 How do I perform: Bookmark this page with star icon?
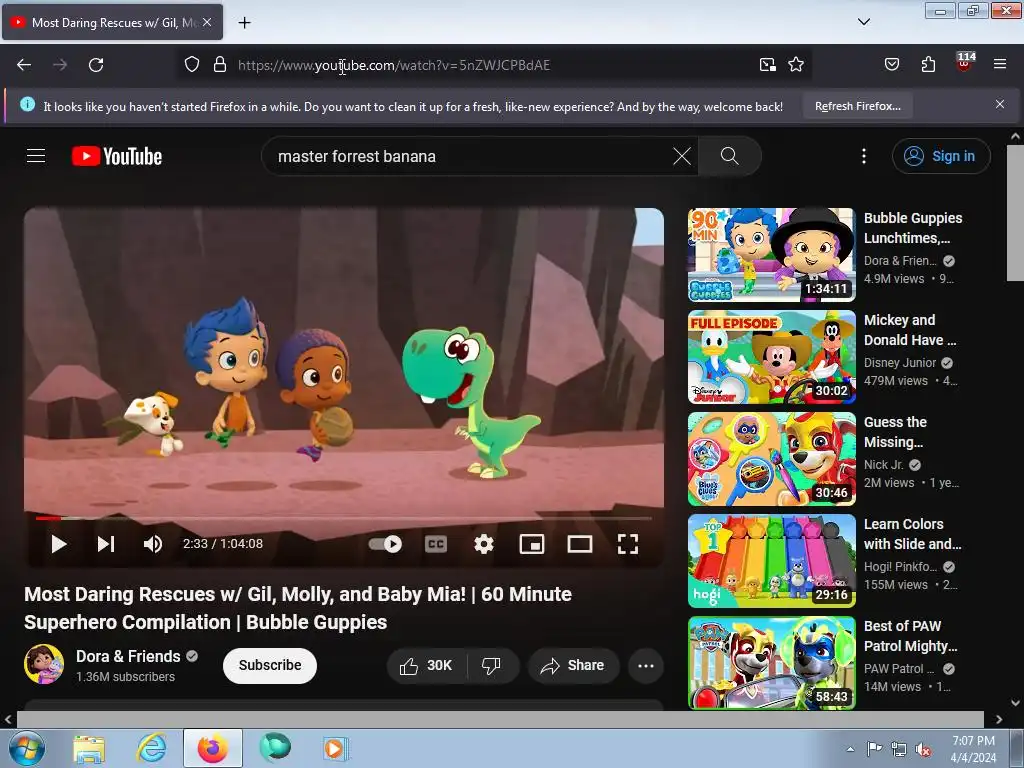pos(795,65)
